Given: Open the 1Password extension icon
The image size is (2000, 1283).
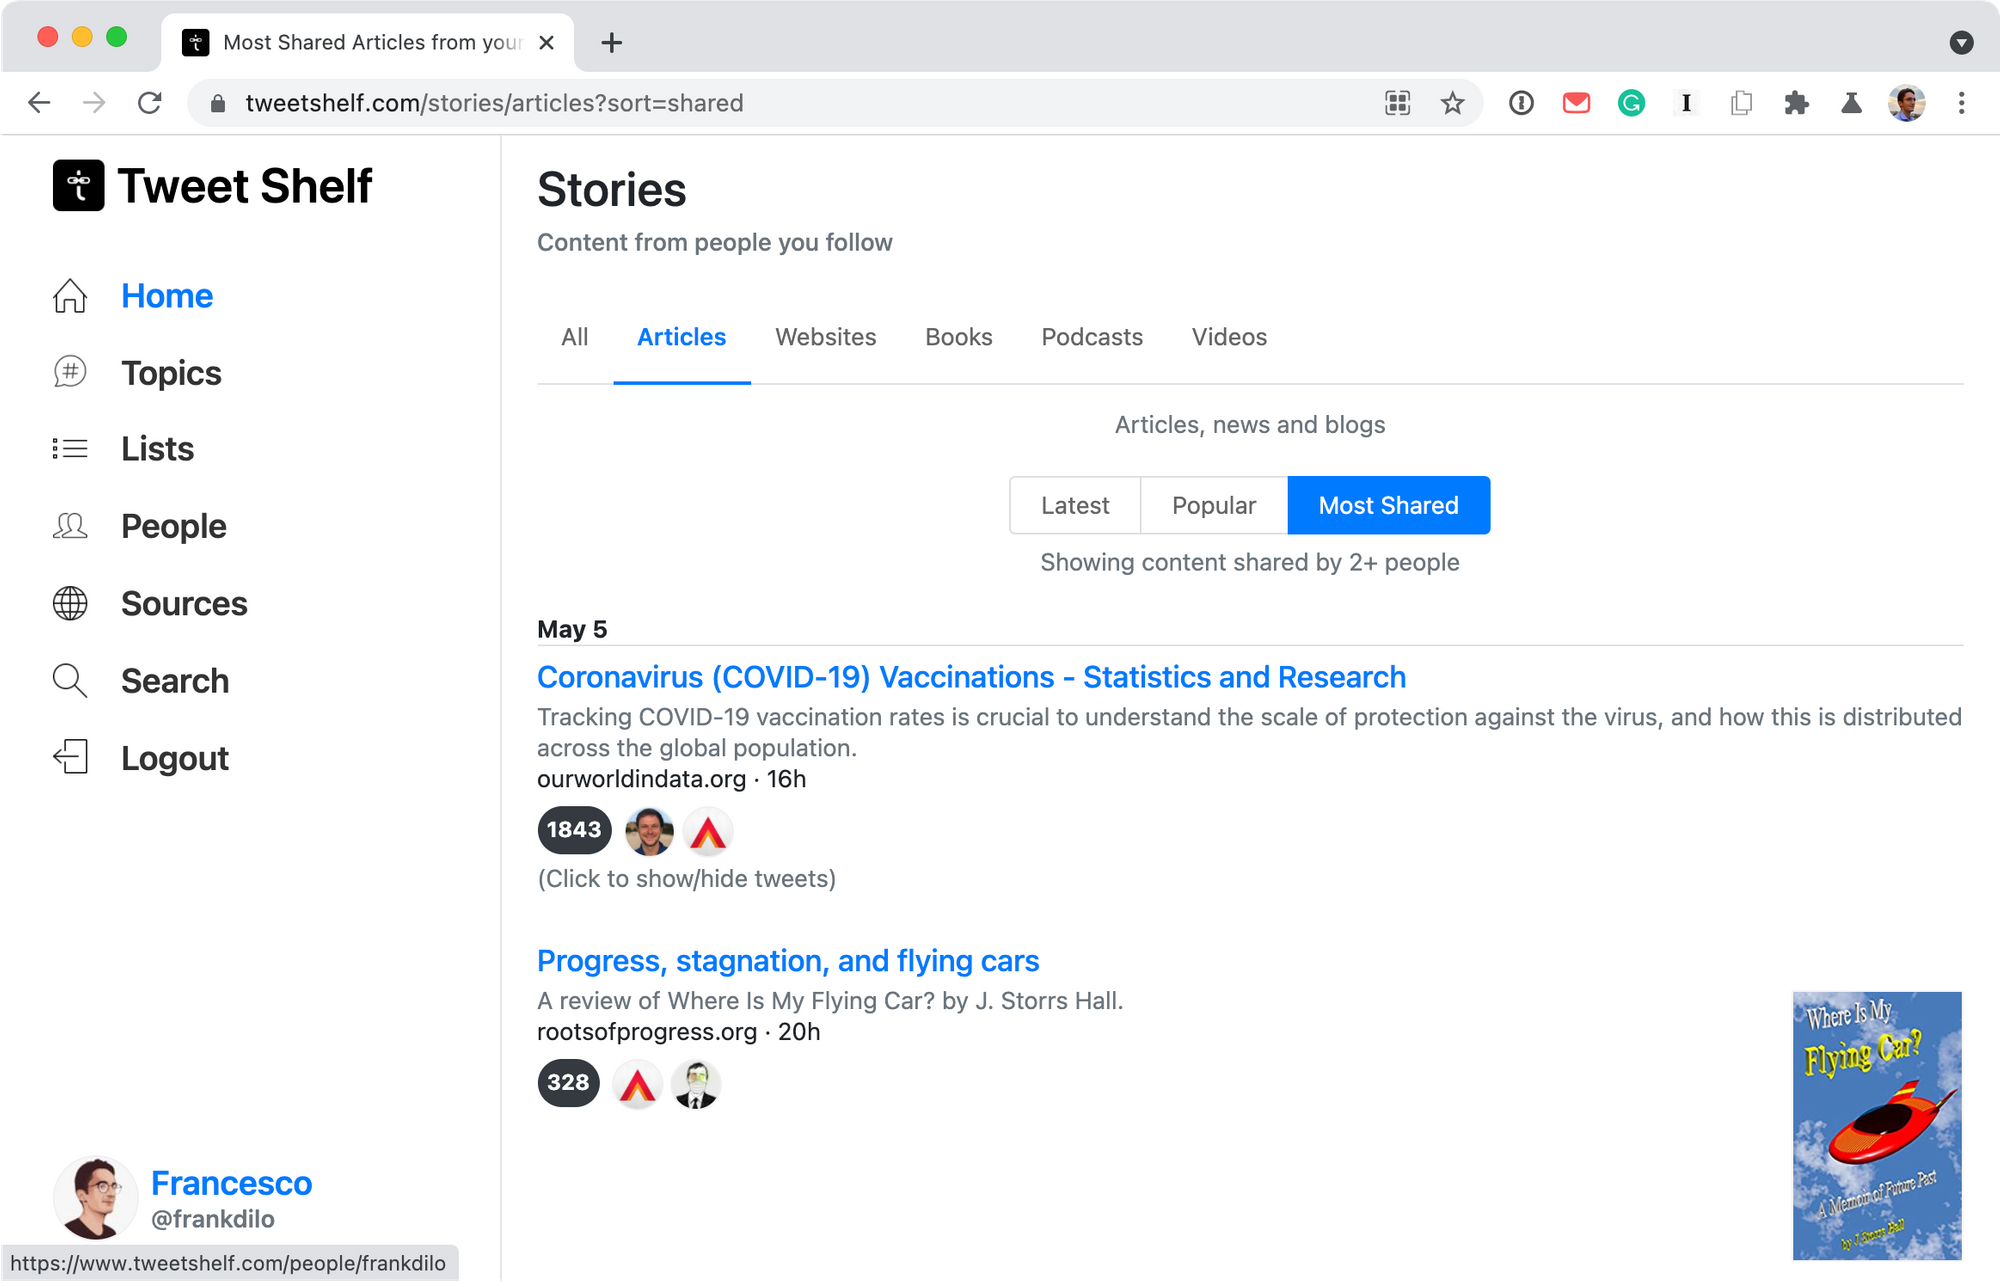Looking at the screenshot, I should (x=1521, y=103).
